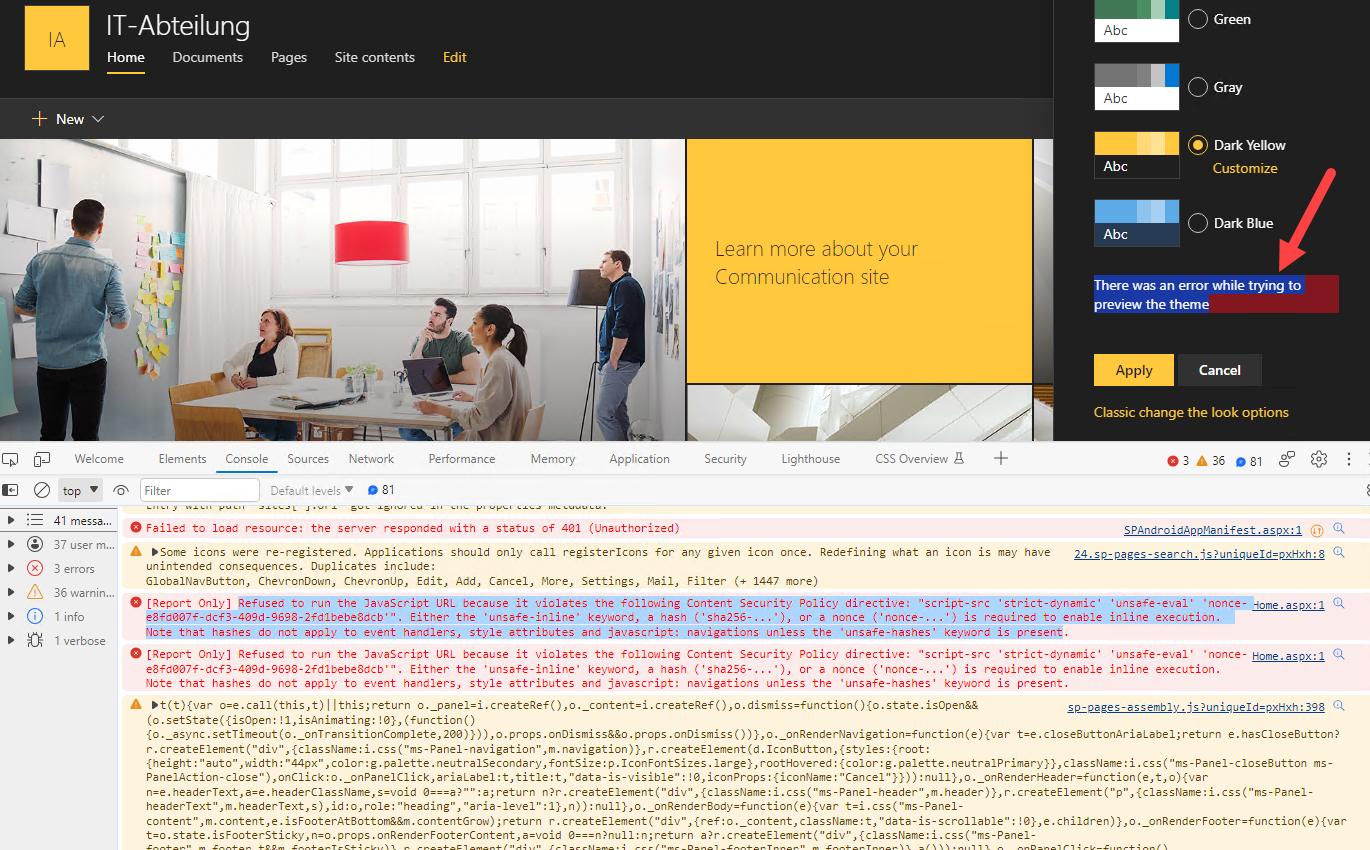Open the top context dropdown
The image size is (1370, 850).
pos(80,490)
